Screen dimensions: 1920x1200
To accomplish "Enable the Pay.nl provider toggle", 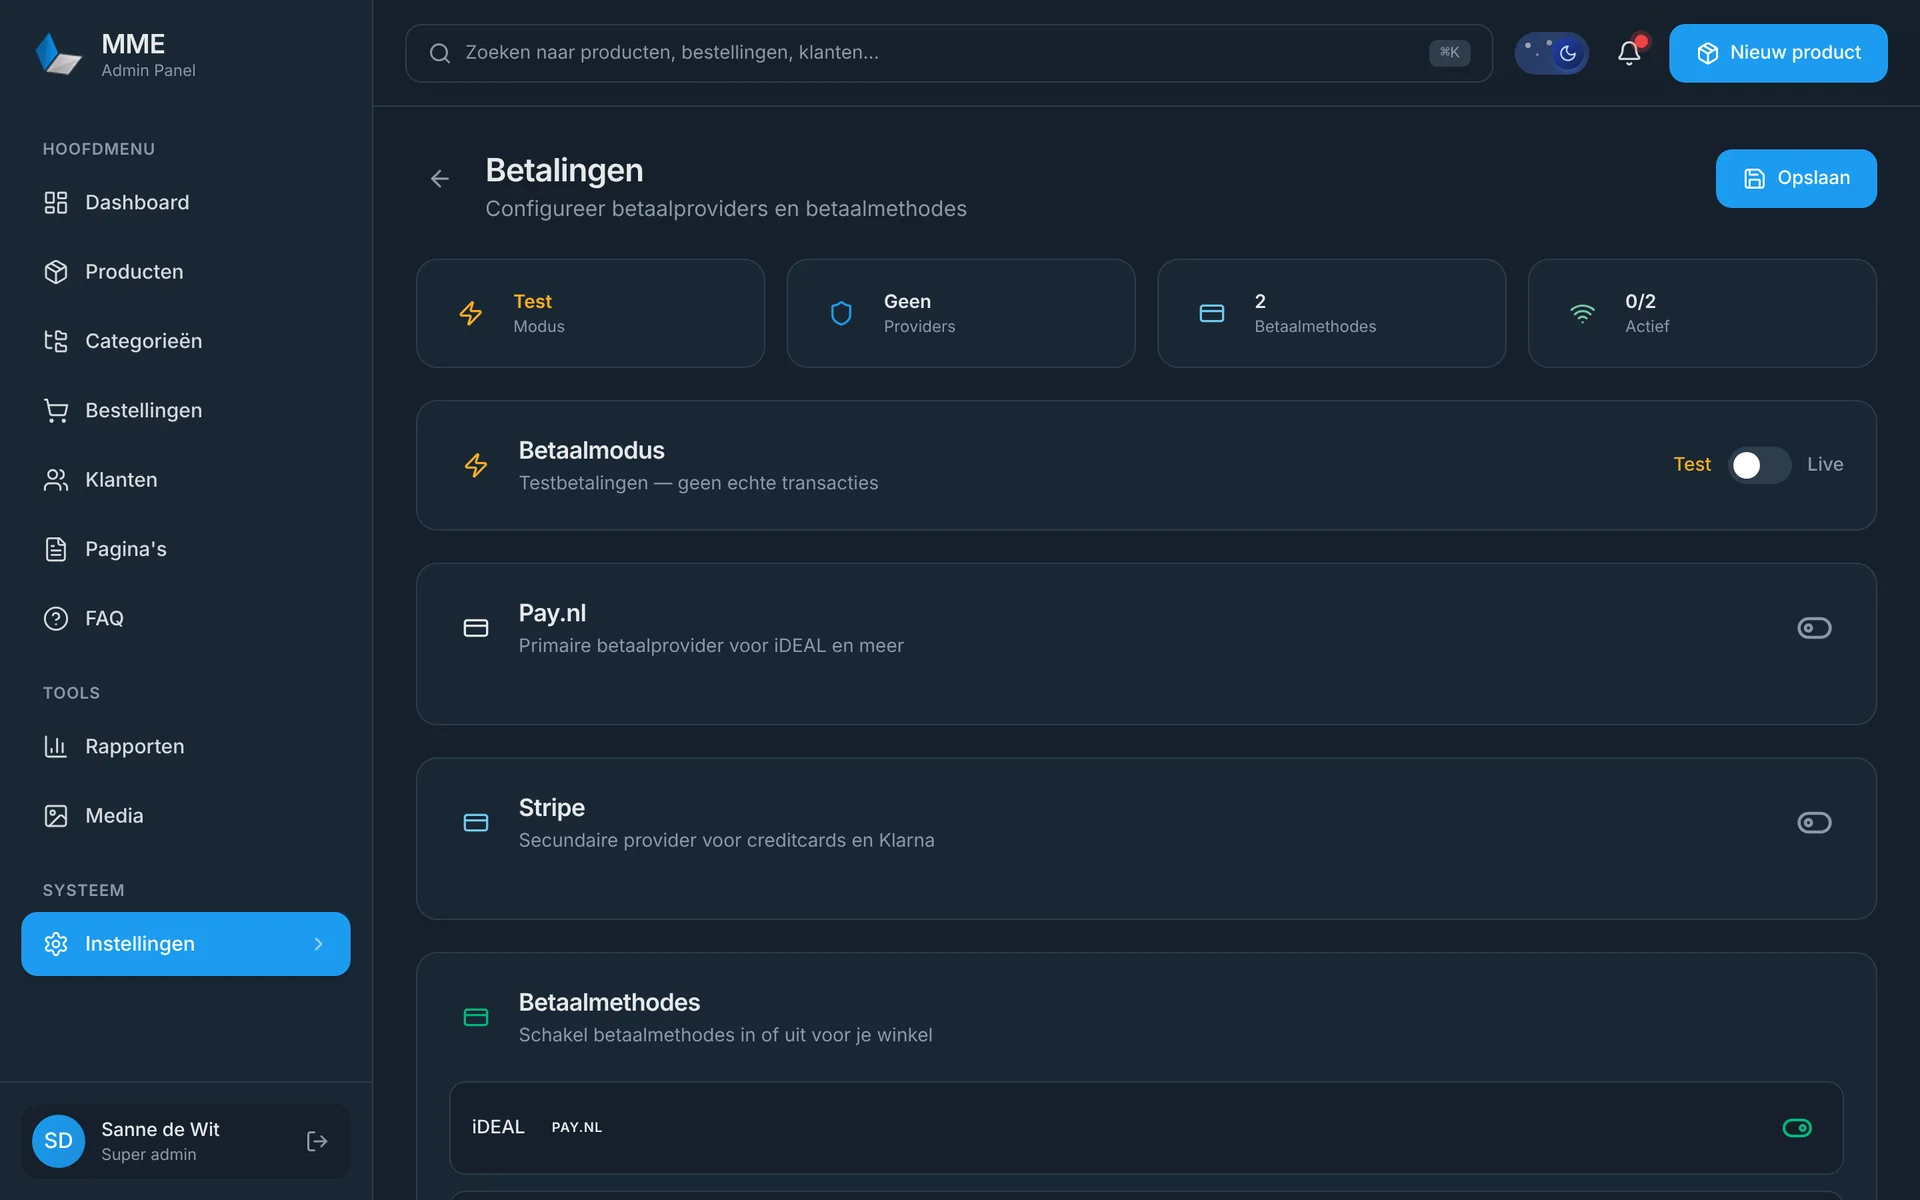I will pos(1814,628).
